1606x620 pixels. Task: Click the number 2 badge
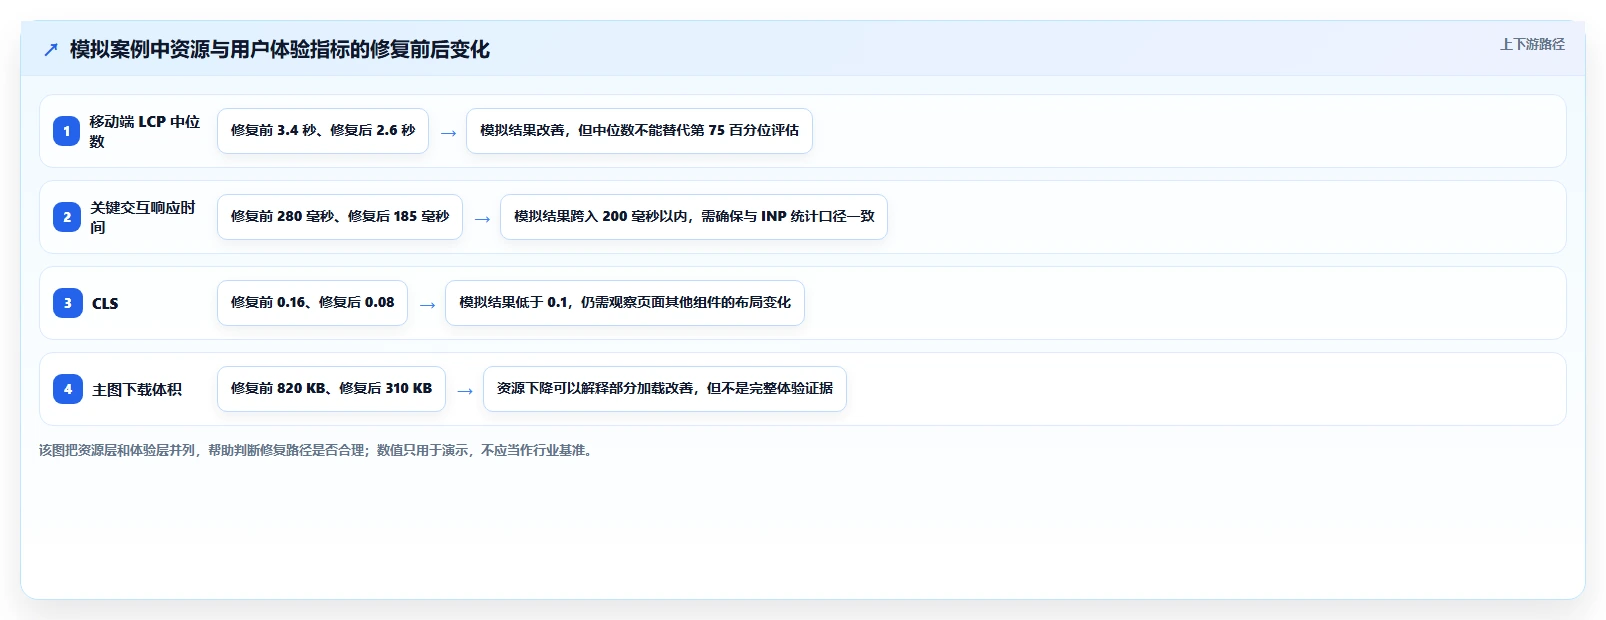coord(67,217)
